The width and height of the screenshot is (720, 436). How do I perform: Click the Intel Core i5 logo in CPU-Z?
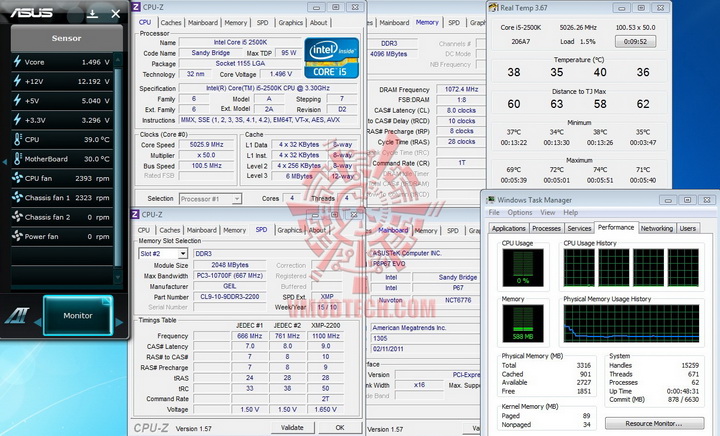click(x=331, y=58)
